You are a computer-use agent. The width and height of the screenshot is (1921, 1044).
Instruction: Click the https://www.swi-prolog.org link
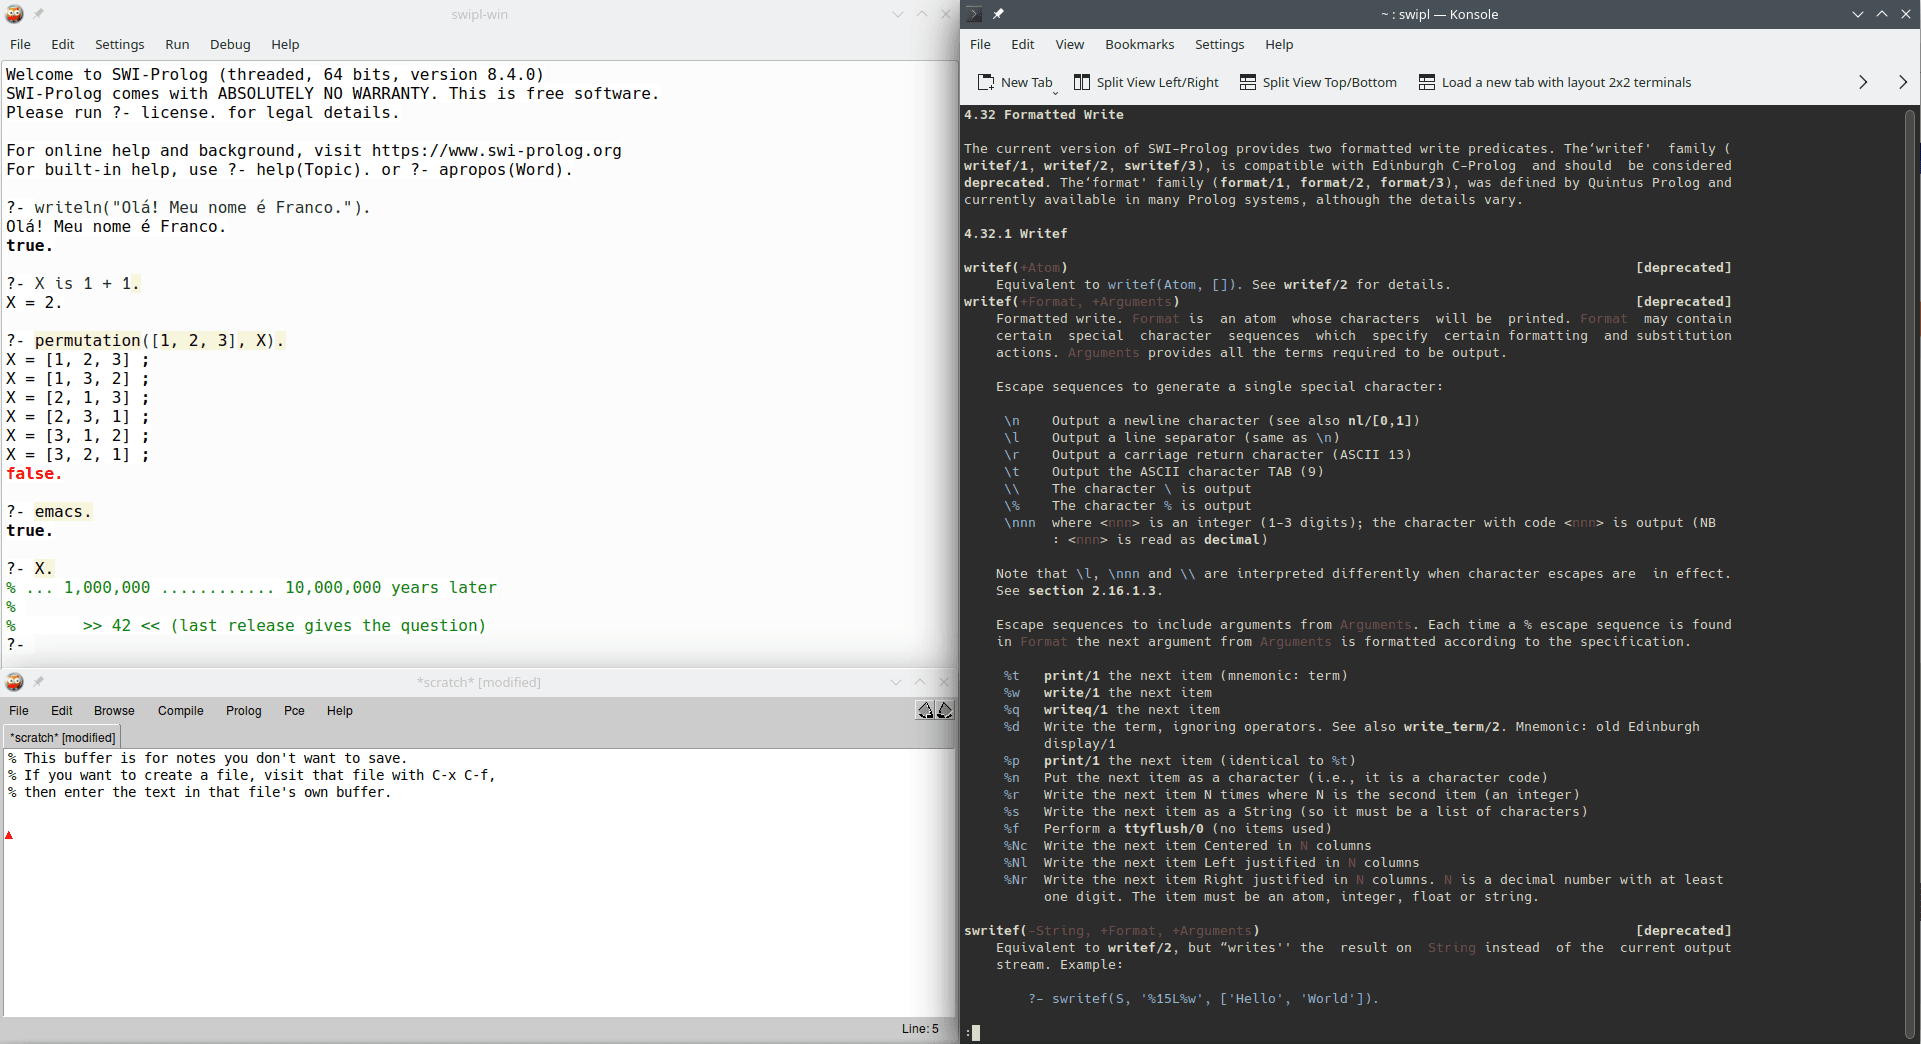[x=495, y=150]
